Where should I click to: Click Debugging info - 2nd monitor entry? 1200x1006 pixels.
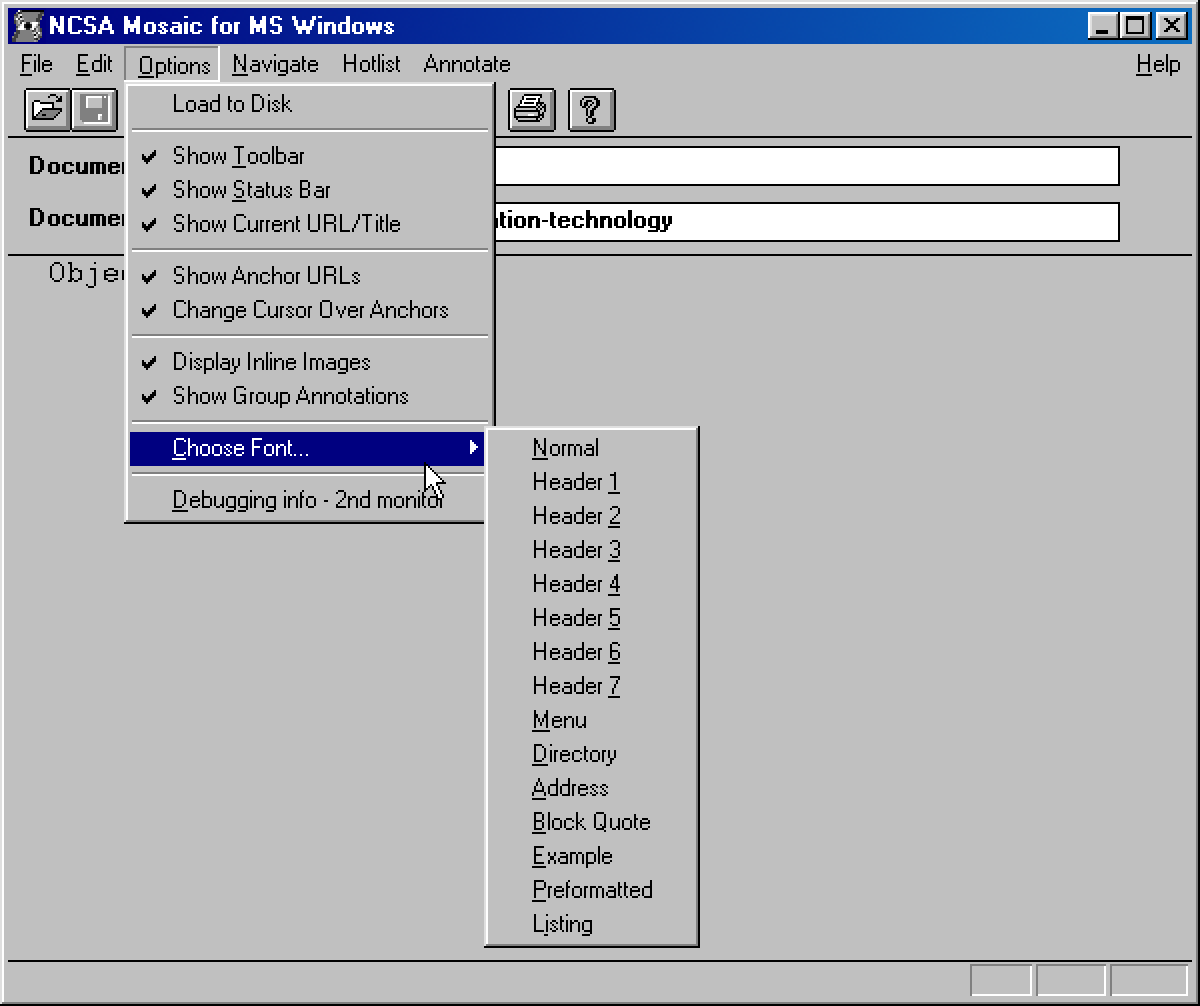coord(309,499)
